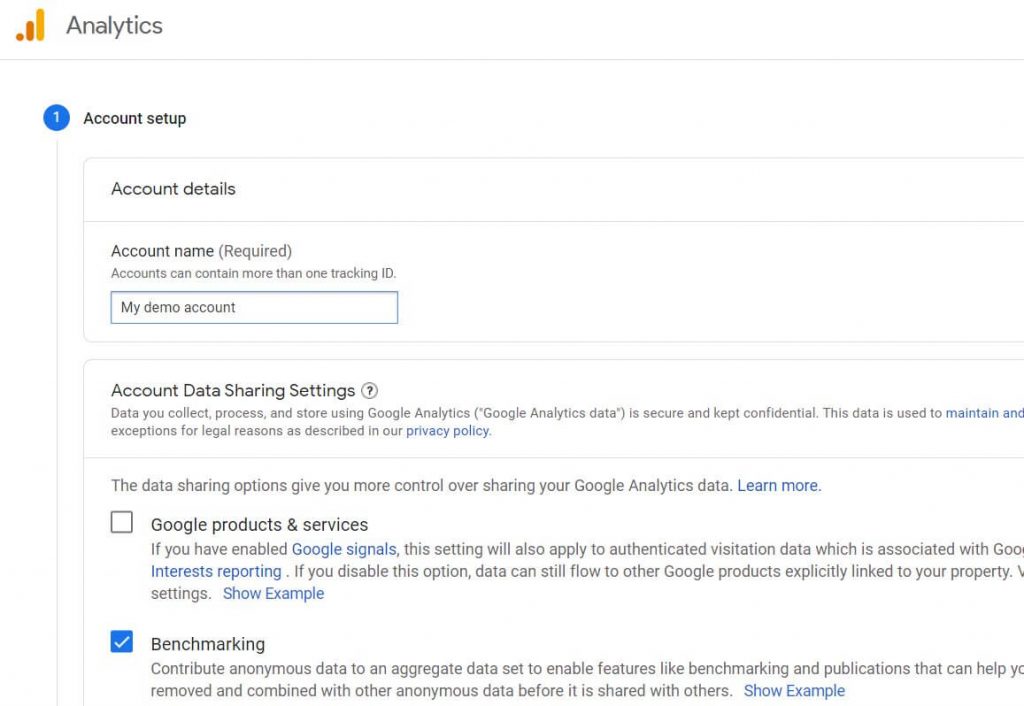Click the Learn more link

click(778, 485)
